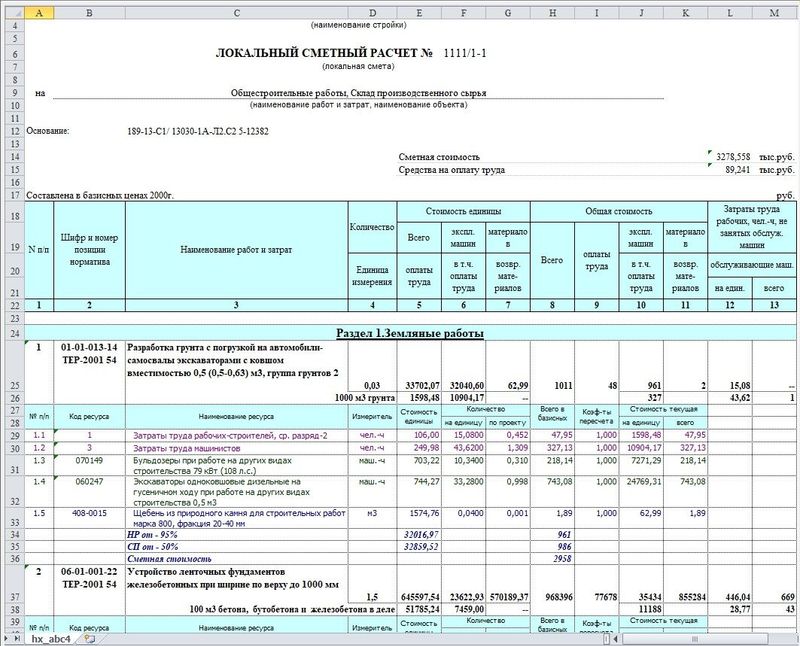Click the estimate number '1111/1-1'
The height and width of the screenshot is (646, 800).
coord(465,53)
